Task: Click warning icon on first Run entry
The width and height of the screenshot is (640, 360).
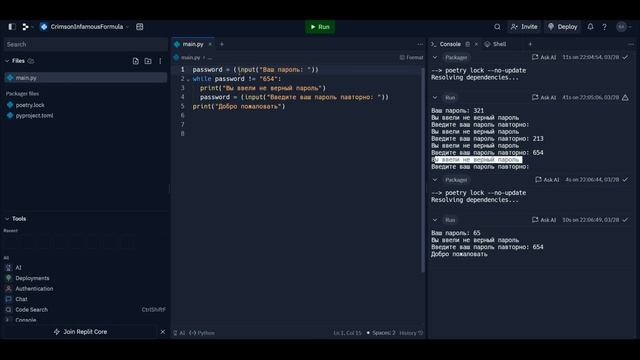Action: [625, 98]
